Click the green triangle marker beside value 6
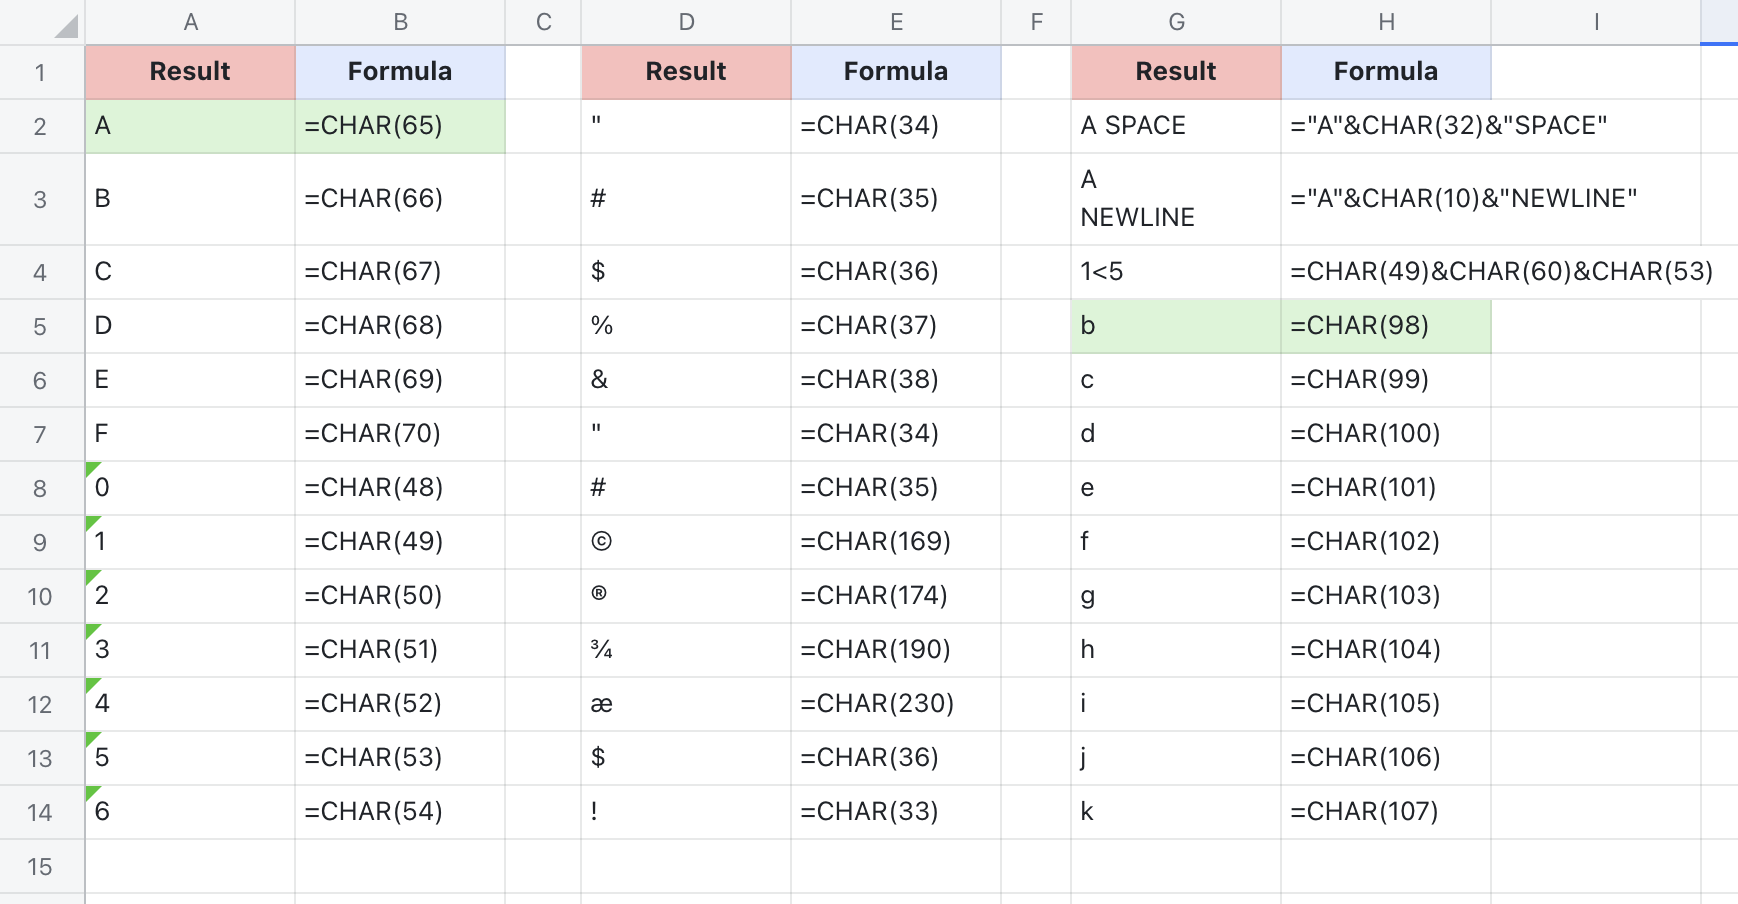This screenshot has width=1738, height=904. (92, 792)
